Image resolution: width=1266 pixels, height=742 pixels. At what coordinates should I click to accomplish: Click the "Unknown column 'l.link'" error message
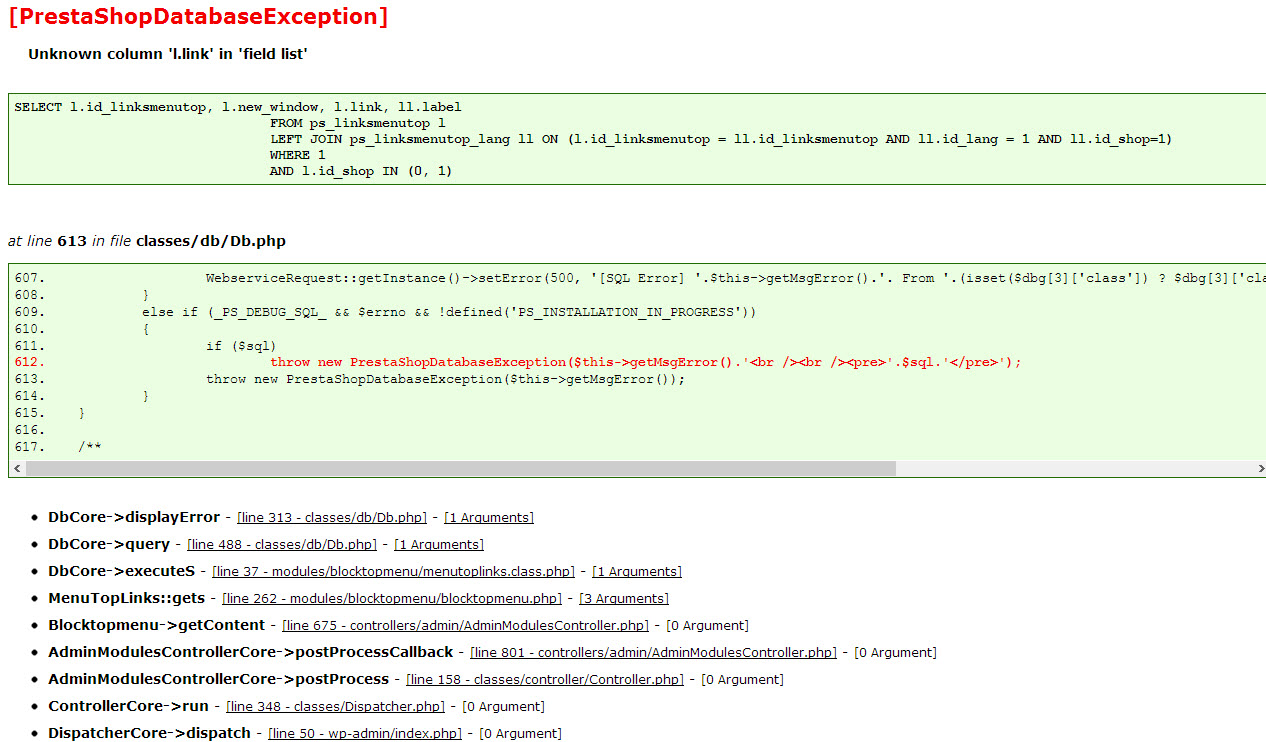[167, 54]
